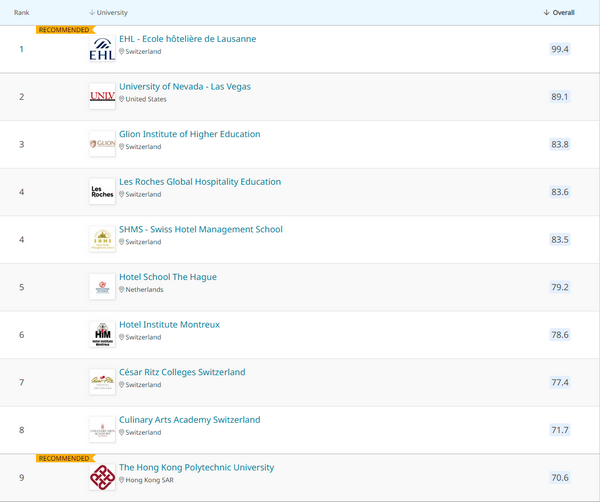Open Glion Institute of Higher Education link

click(189, 134)
